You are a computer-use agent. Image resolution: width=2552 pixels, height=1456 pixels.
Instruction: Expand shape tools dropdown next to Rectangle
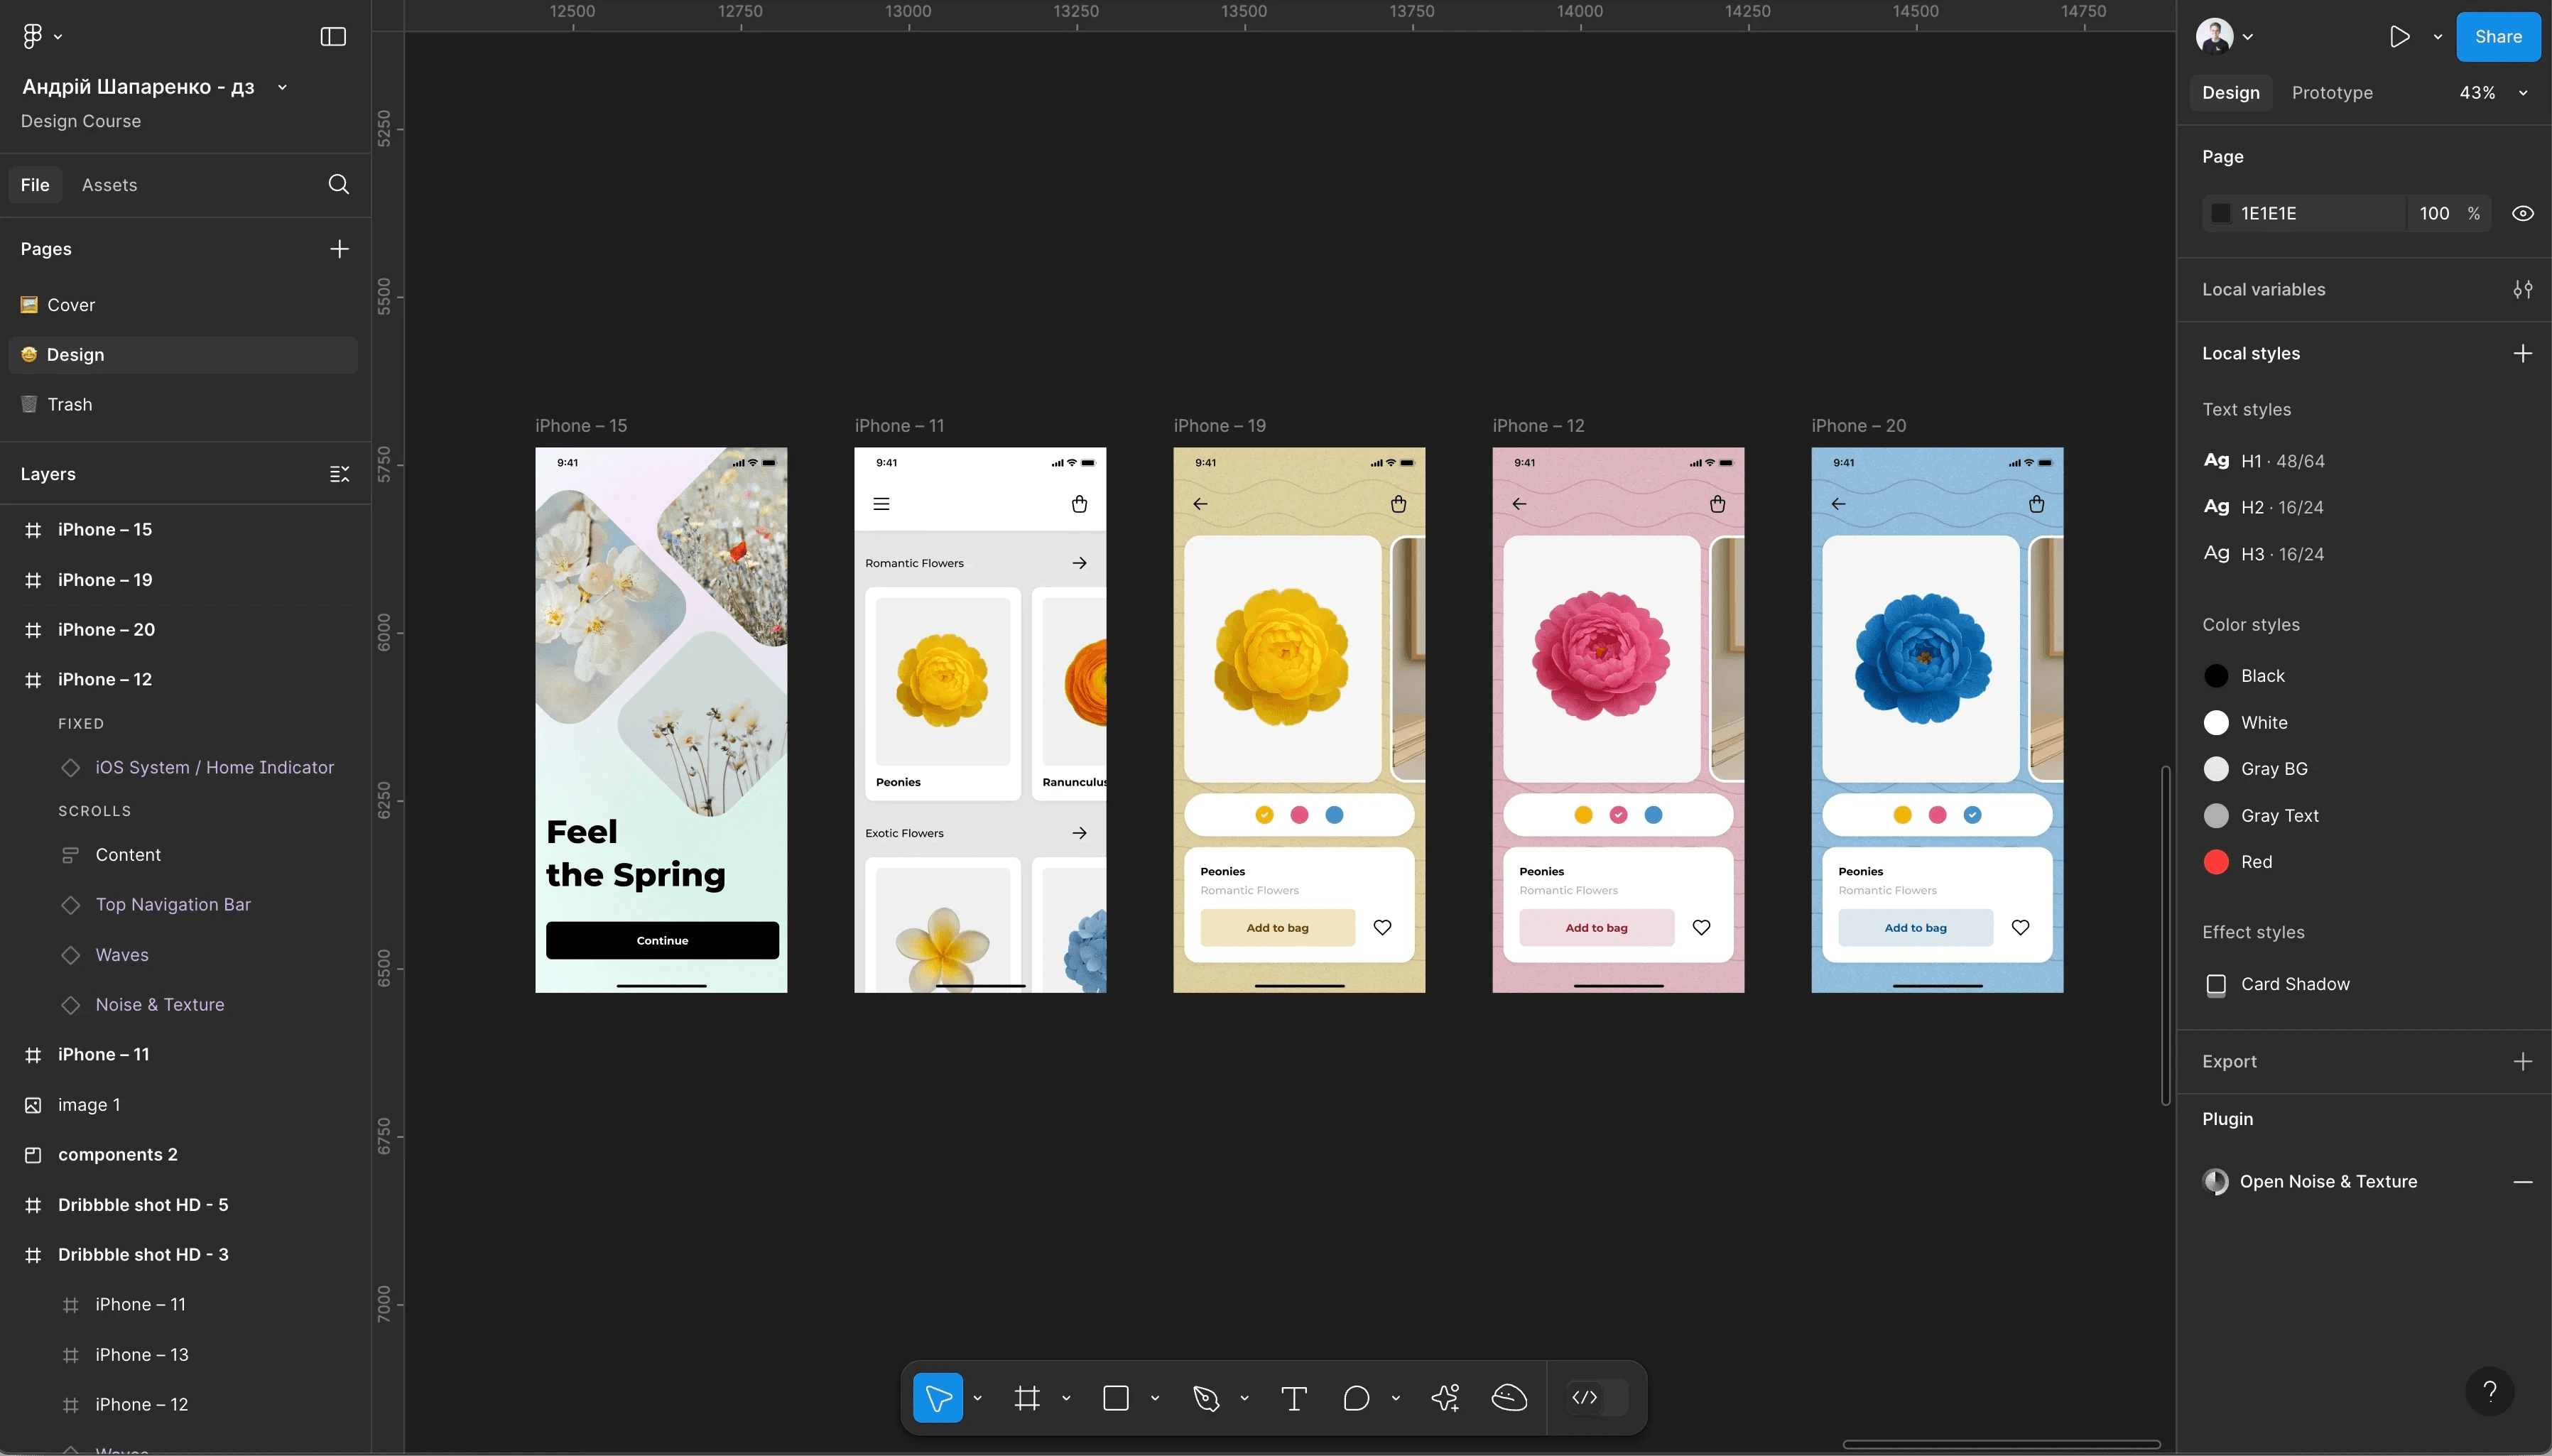coord(1155,1398)
